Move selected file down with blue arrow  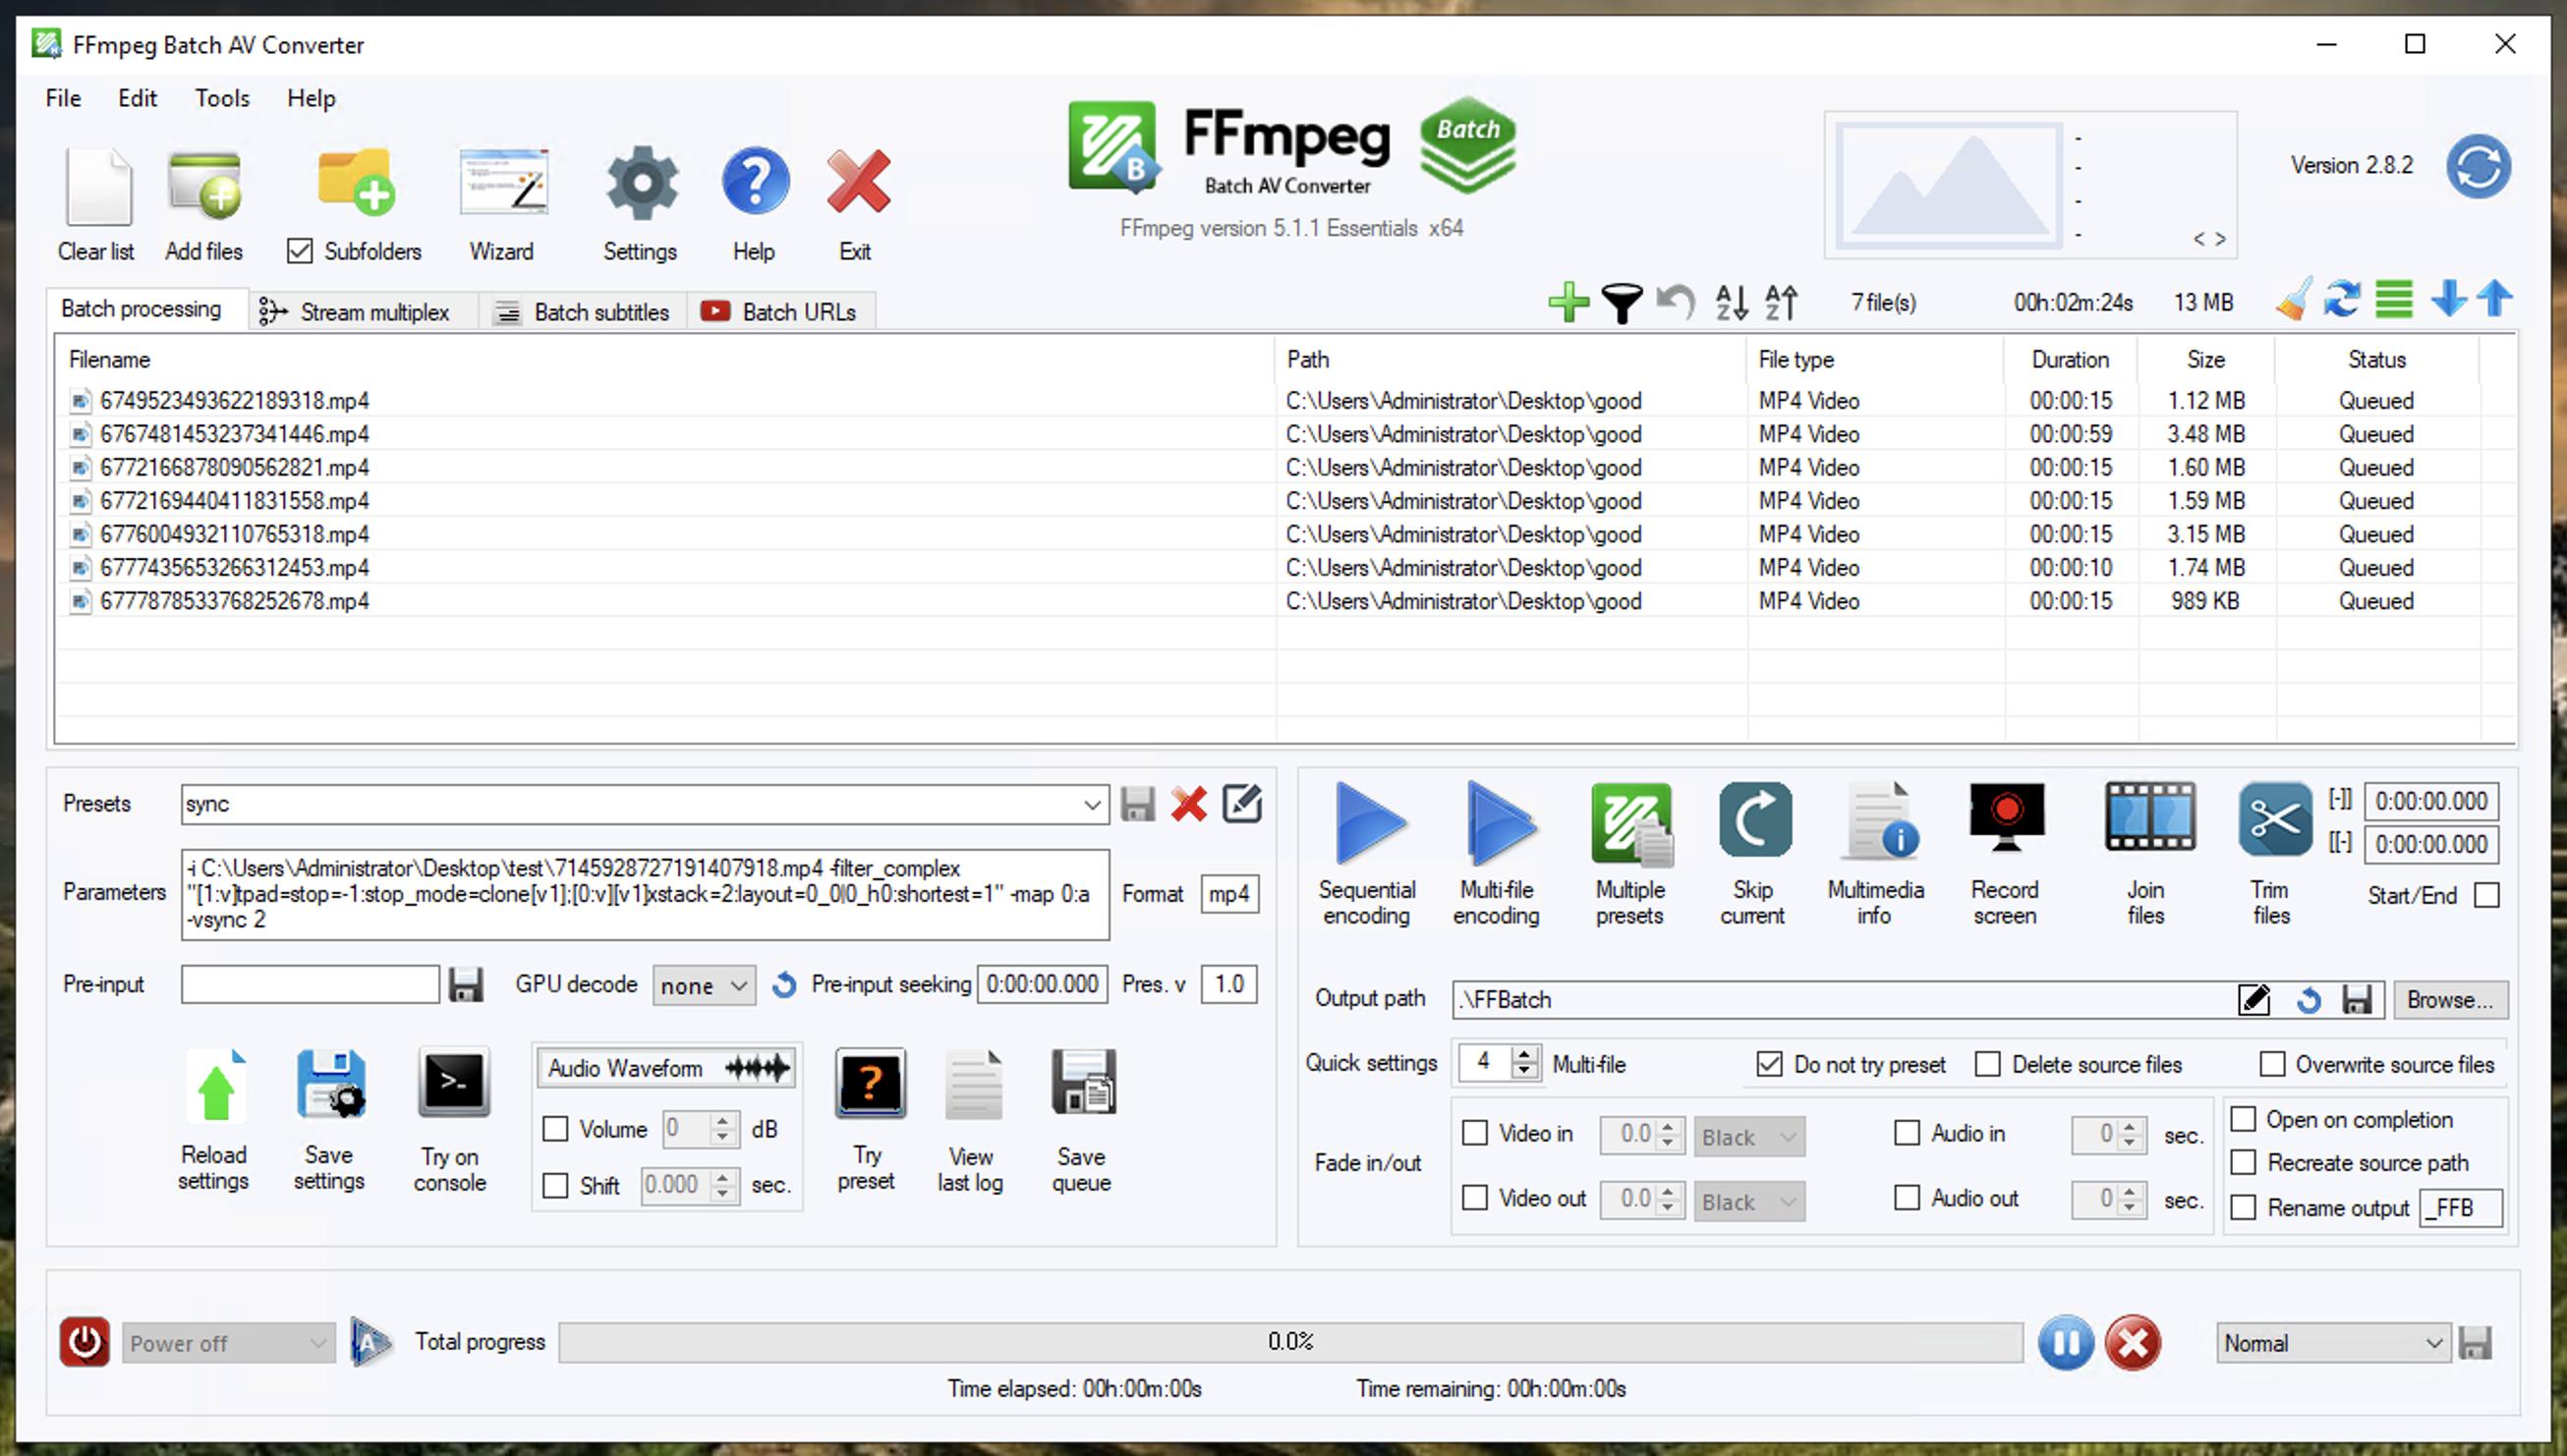click(2448, 299)
